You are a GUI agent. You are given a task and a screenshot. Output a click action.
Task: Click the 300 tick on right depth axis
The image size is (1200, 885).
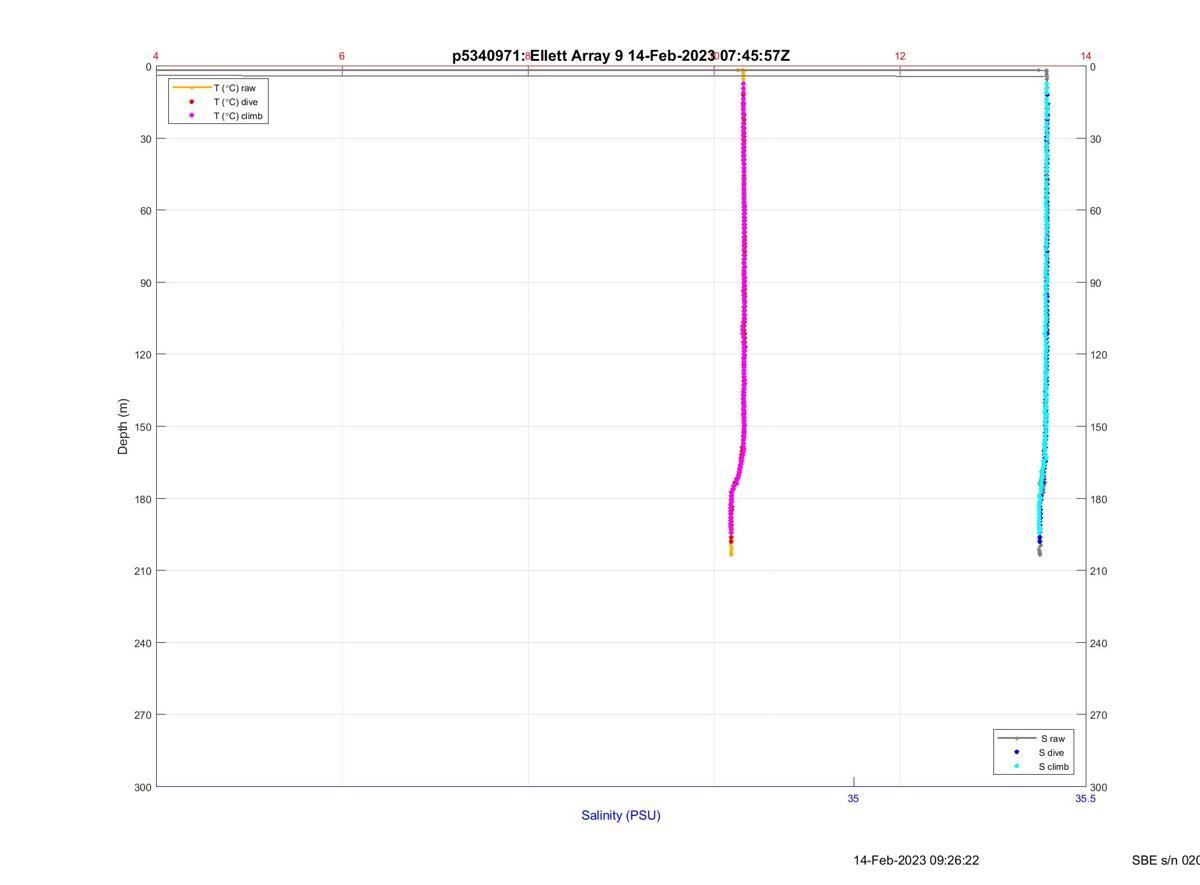pyautogui.click(x=1099, y=787)
